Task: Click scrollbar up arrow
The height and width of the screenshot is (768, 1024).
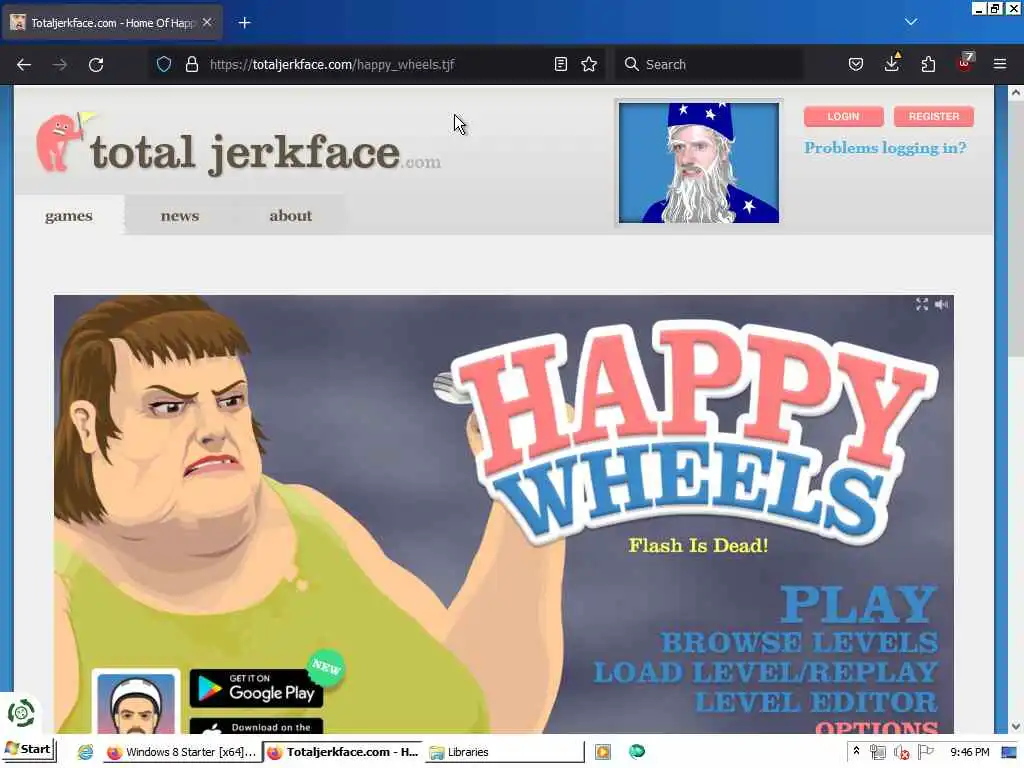Action: click(x=1016, y=93)
